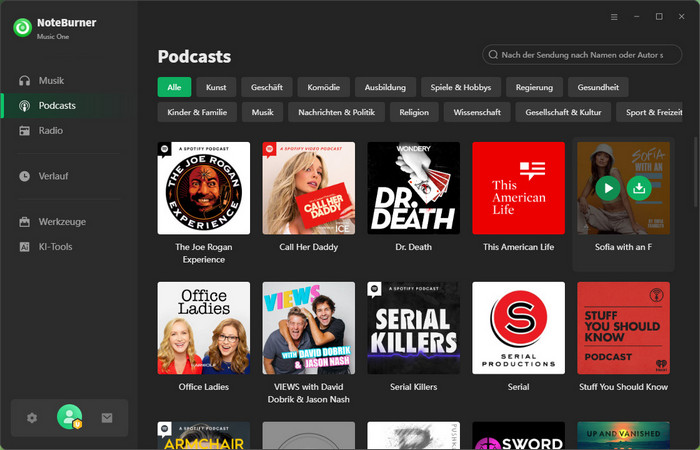
Task: Click the title 'The Joe Rogan Experience'
Action: tap(204, 253)
